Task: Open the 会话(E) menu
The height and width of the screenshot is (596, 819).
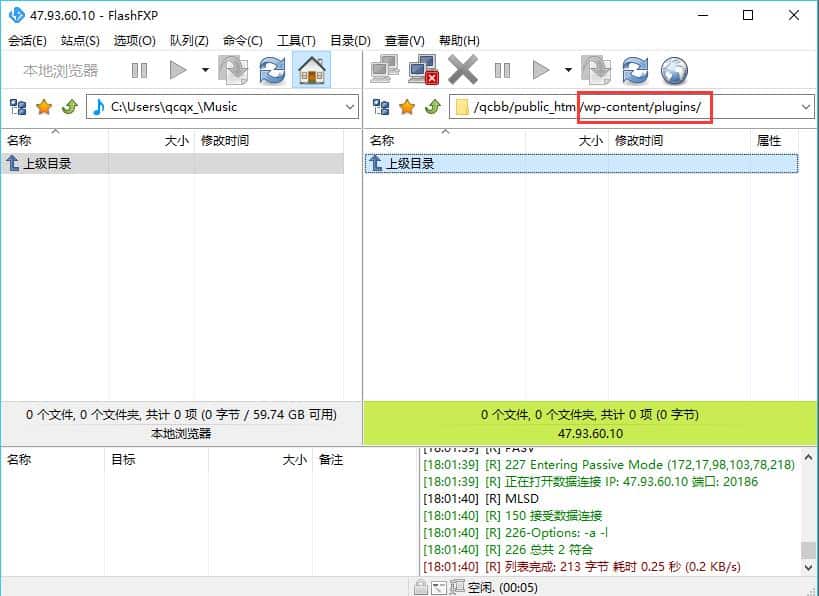Action: [27, 40]
